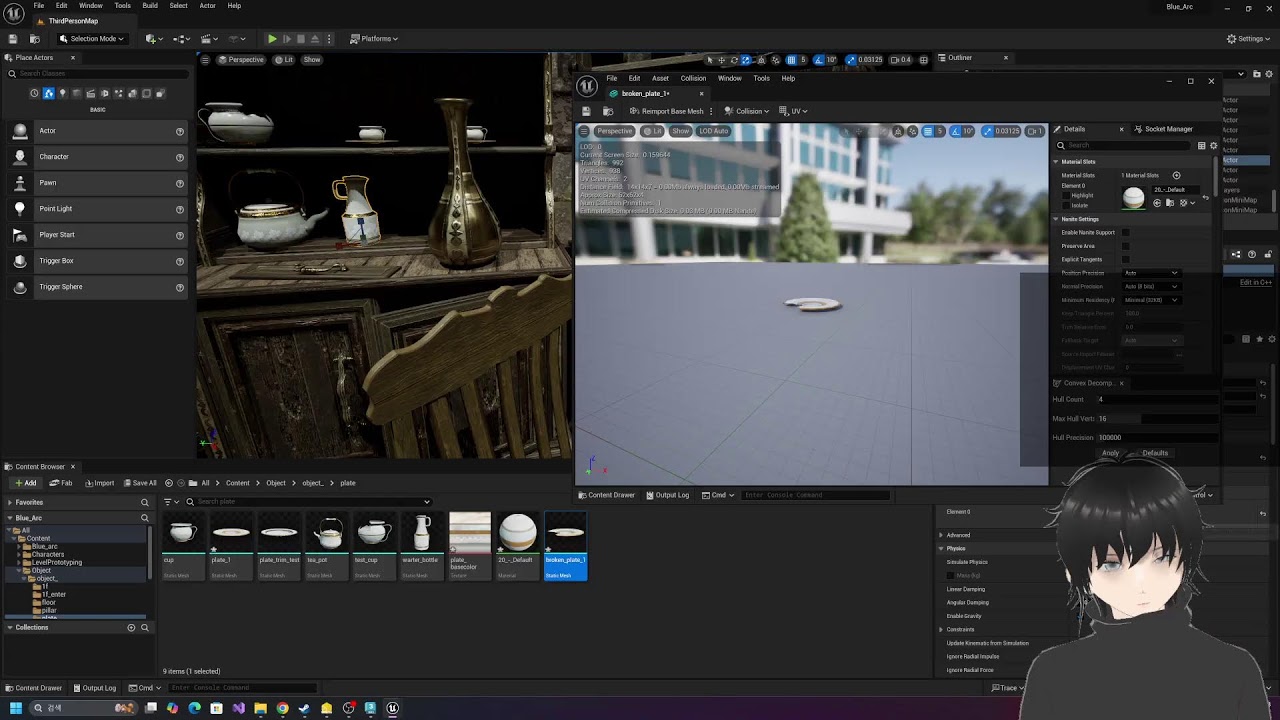Select LevelPrototyping folder

[x=56, y=562]
